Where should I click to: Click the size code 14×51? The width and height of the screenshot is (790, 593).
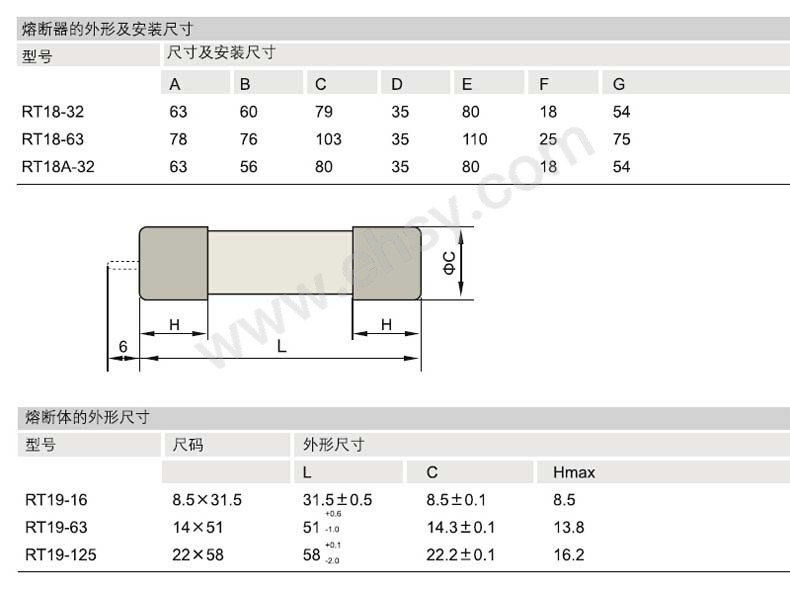tap(198, 528)
